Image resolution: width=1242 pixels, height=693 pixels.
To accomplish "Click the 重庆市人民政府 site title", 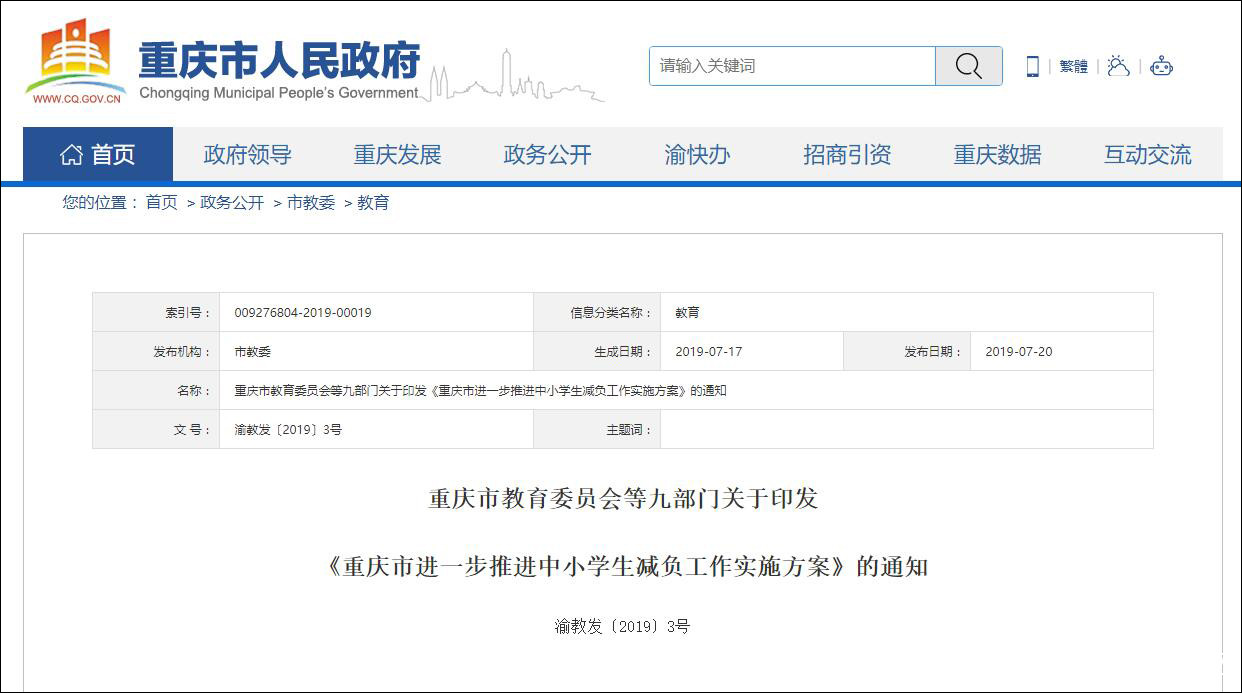I will [x=279, y=60].
